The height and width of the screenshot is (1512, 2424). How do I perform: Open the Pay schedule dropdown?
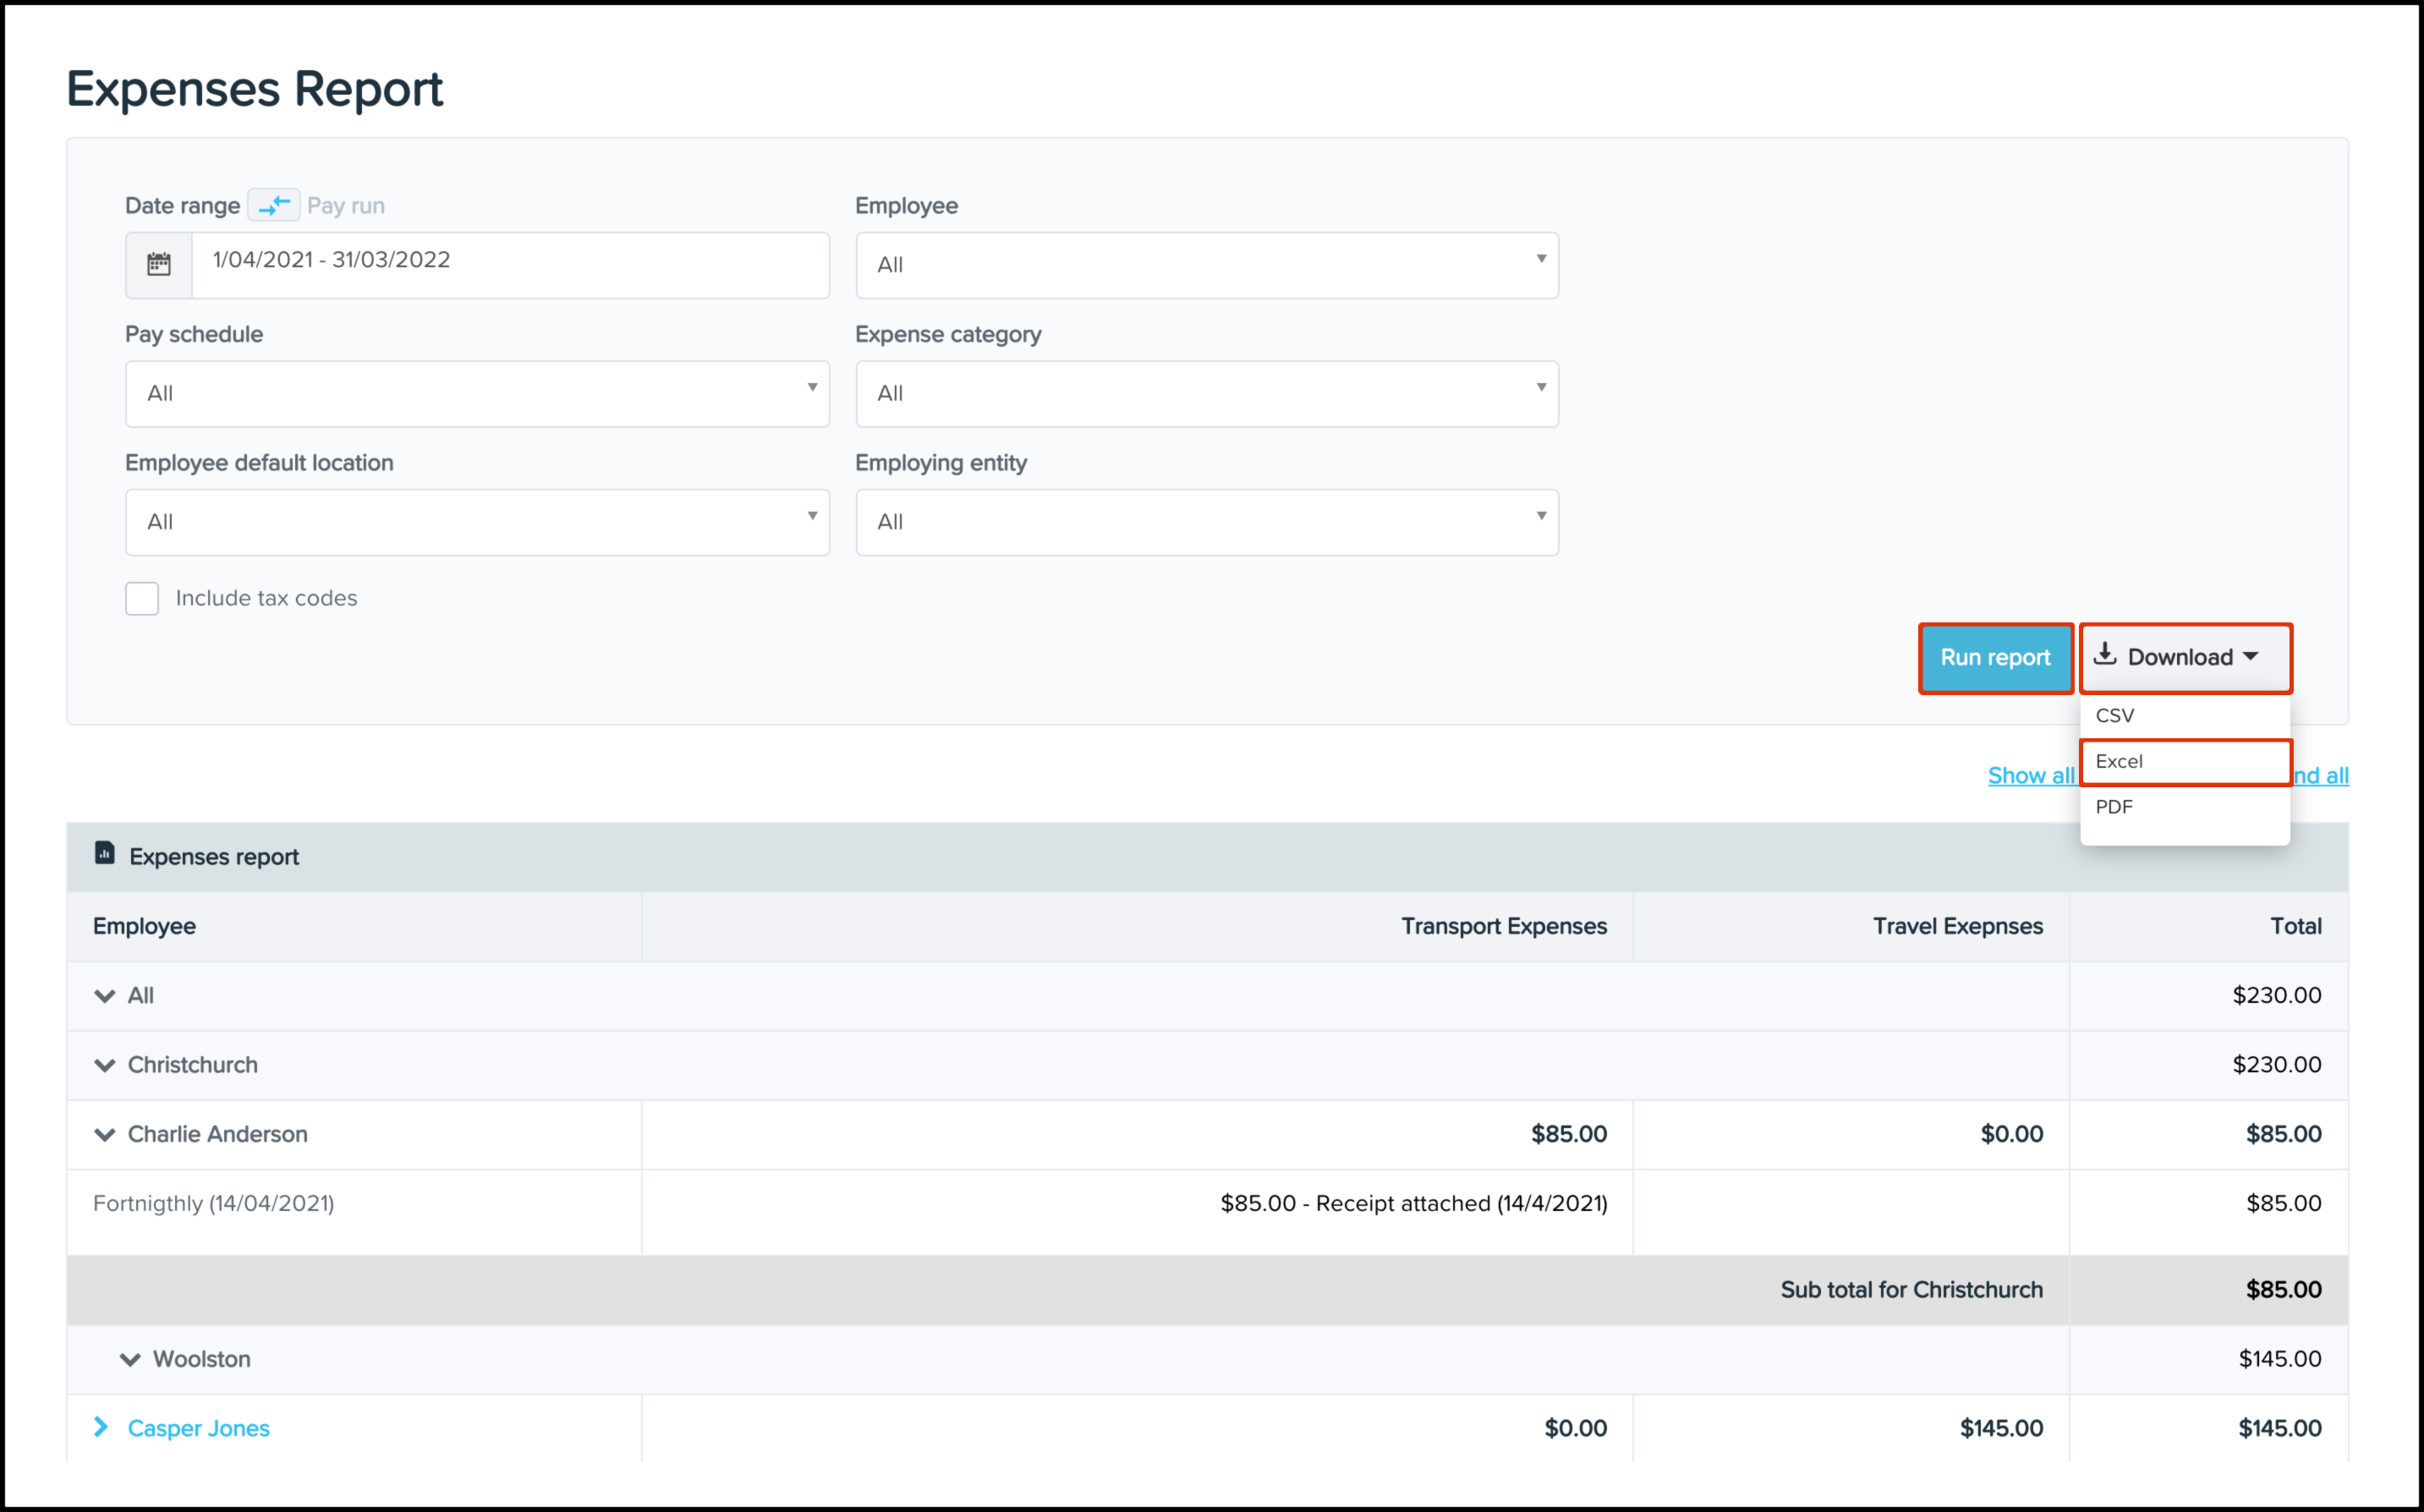(477, 393)
